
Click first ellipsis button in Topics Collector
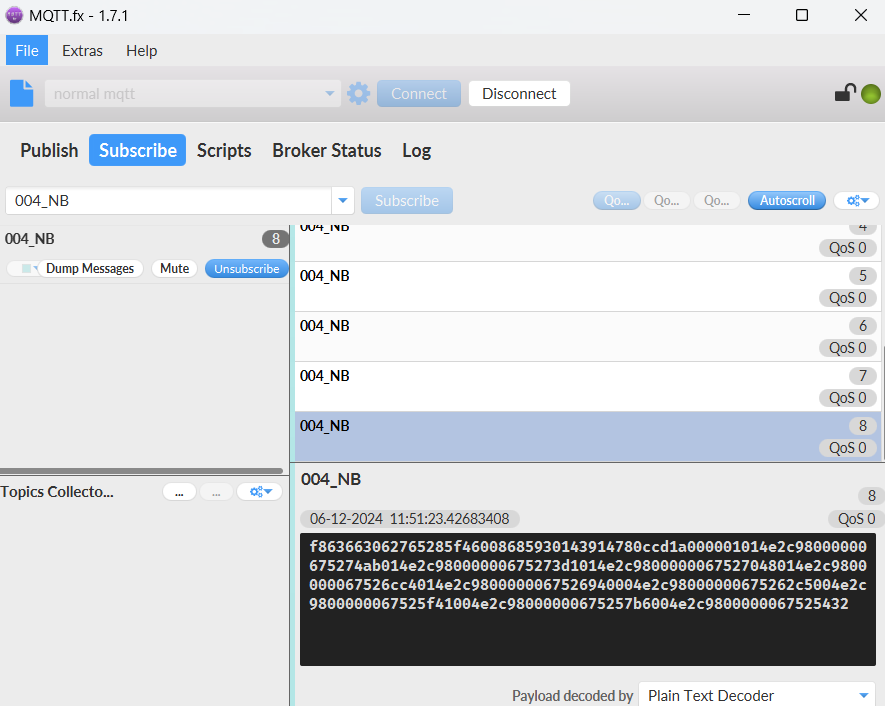click(x=179, y=492)
